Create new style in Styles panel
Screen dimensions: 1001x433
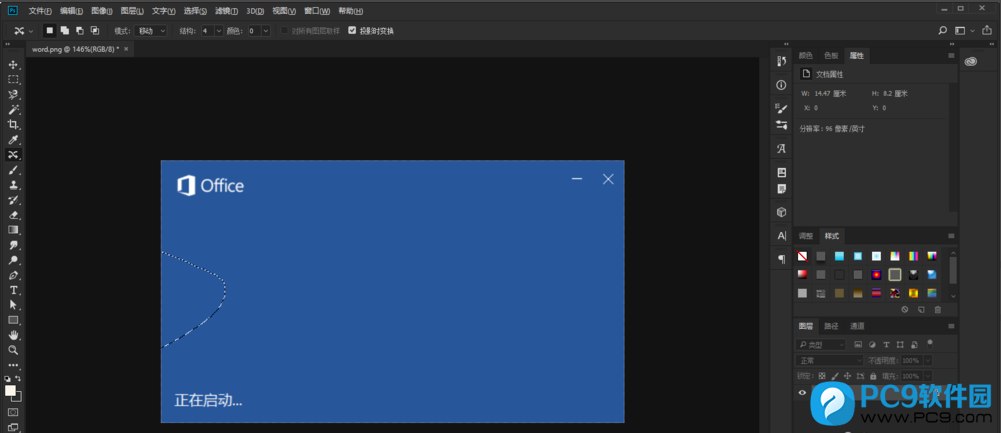tap(921, 310)
